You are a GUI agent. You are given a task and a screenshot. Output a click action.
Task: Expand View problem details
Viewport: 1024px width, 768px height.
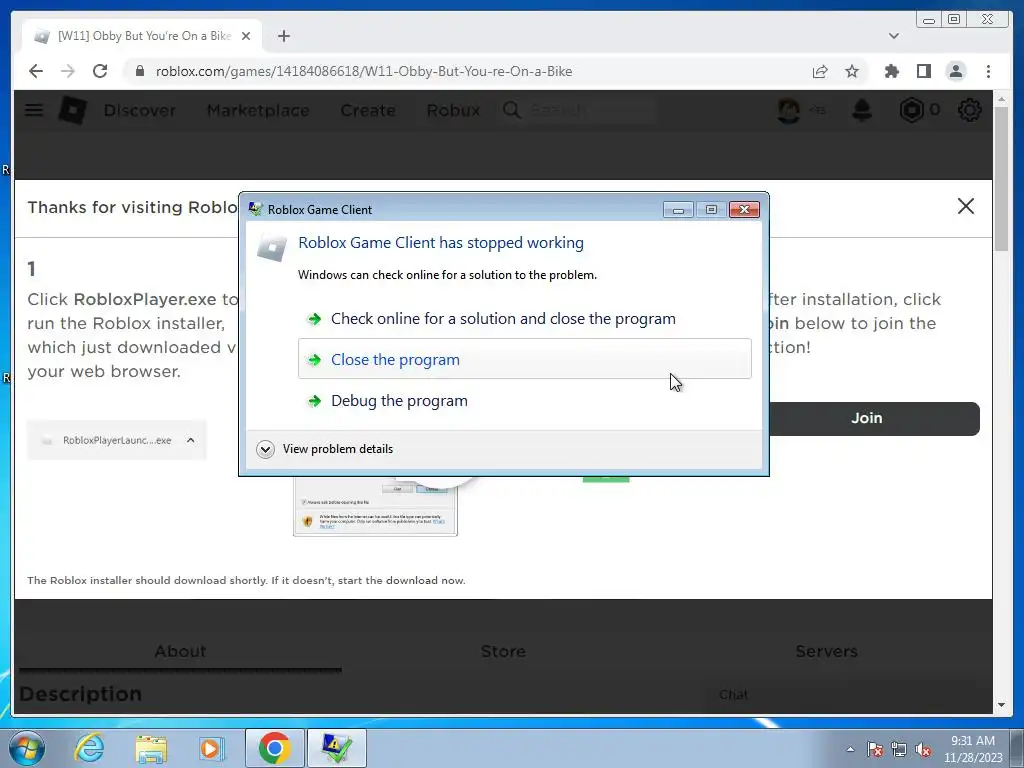(x=325, y=449)
